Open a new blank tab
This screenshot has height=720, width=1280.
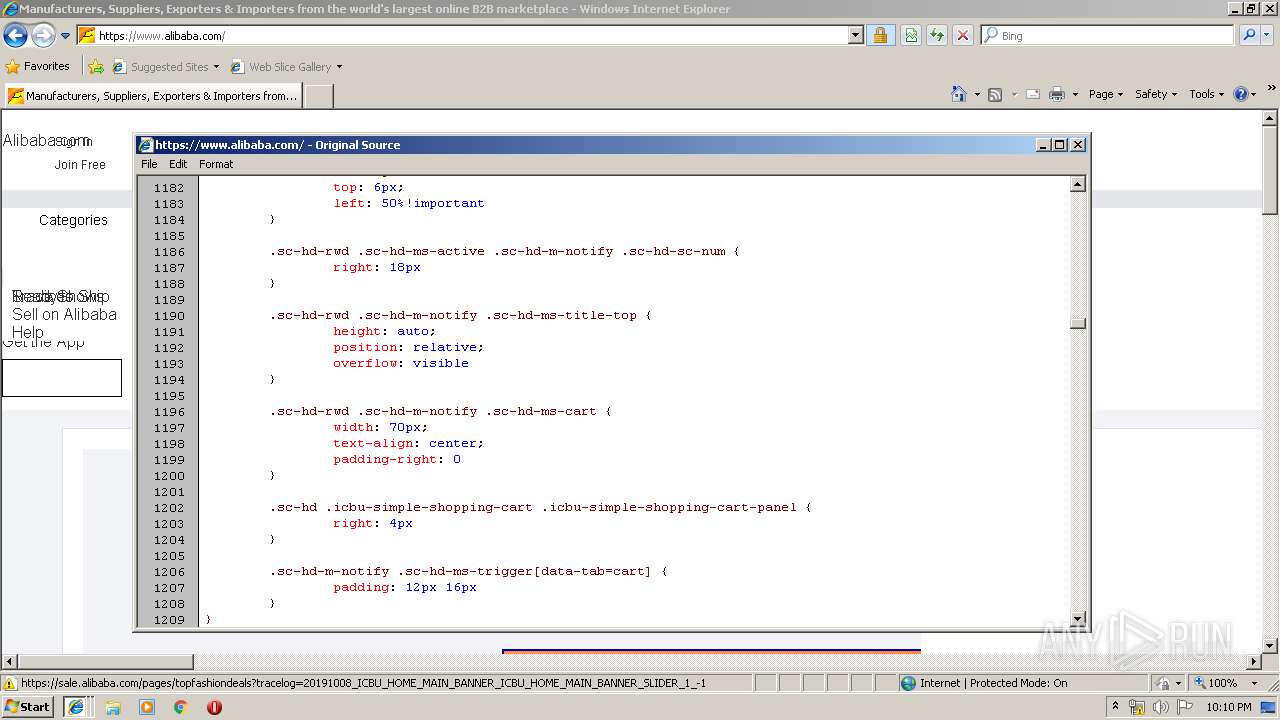[x=318, y=96]
